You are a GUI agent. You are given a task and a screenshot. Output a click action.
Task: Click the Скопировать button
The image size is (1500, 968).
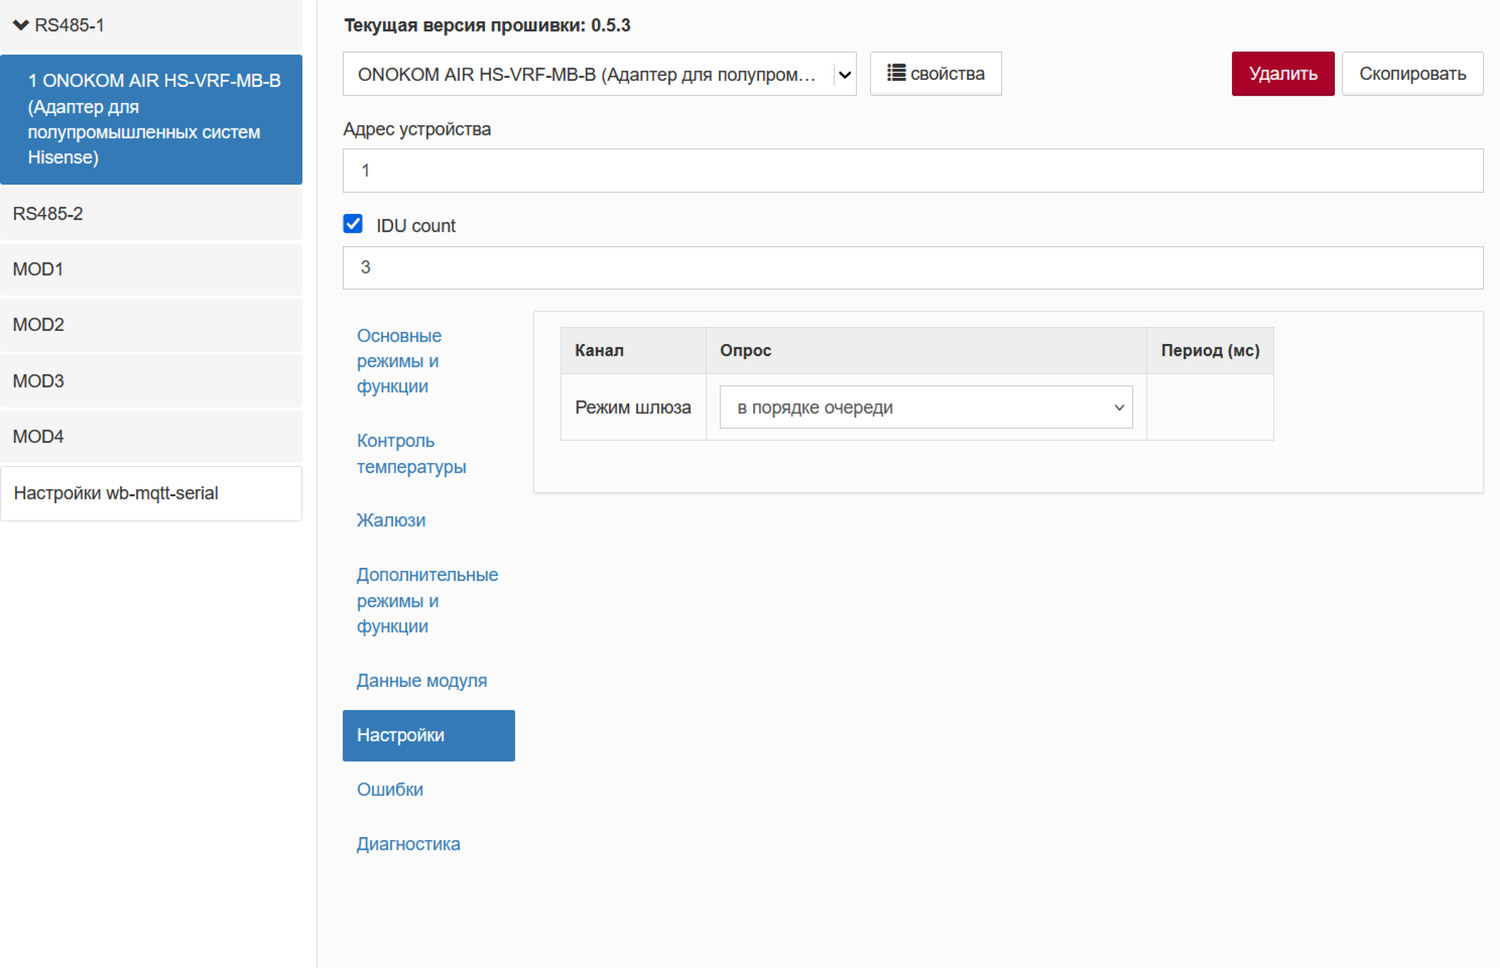[1411, 74]
